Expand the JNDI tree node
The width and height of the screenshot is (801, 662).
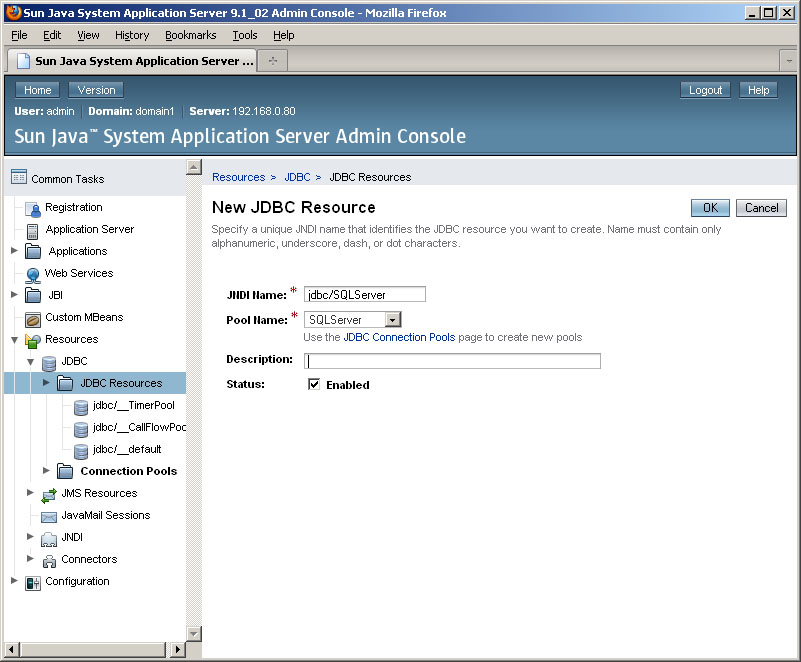[31, 536]
